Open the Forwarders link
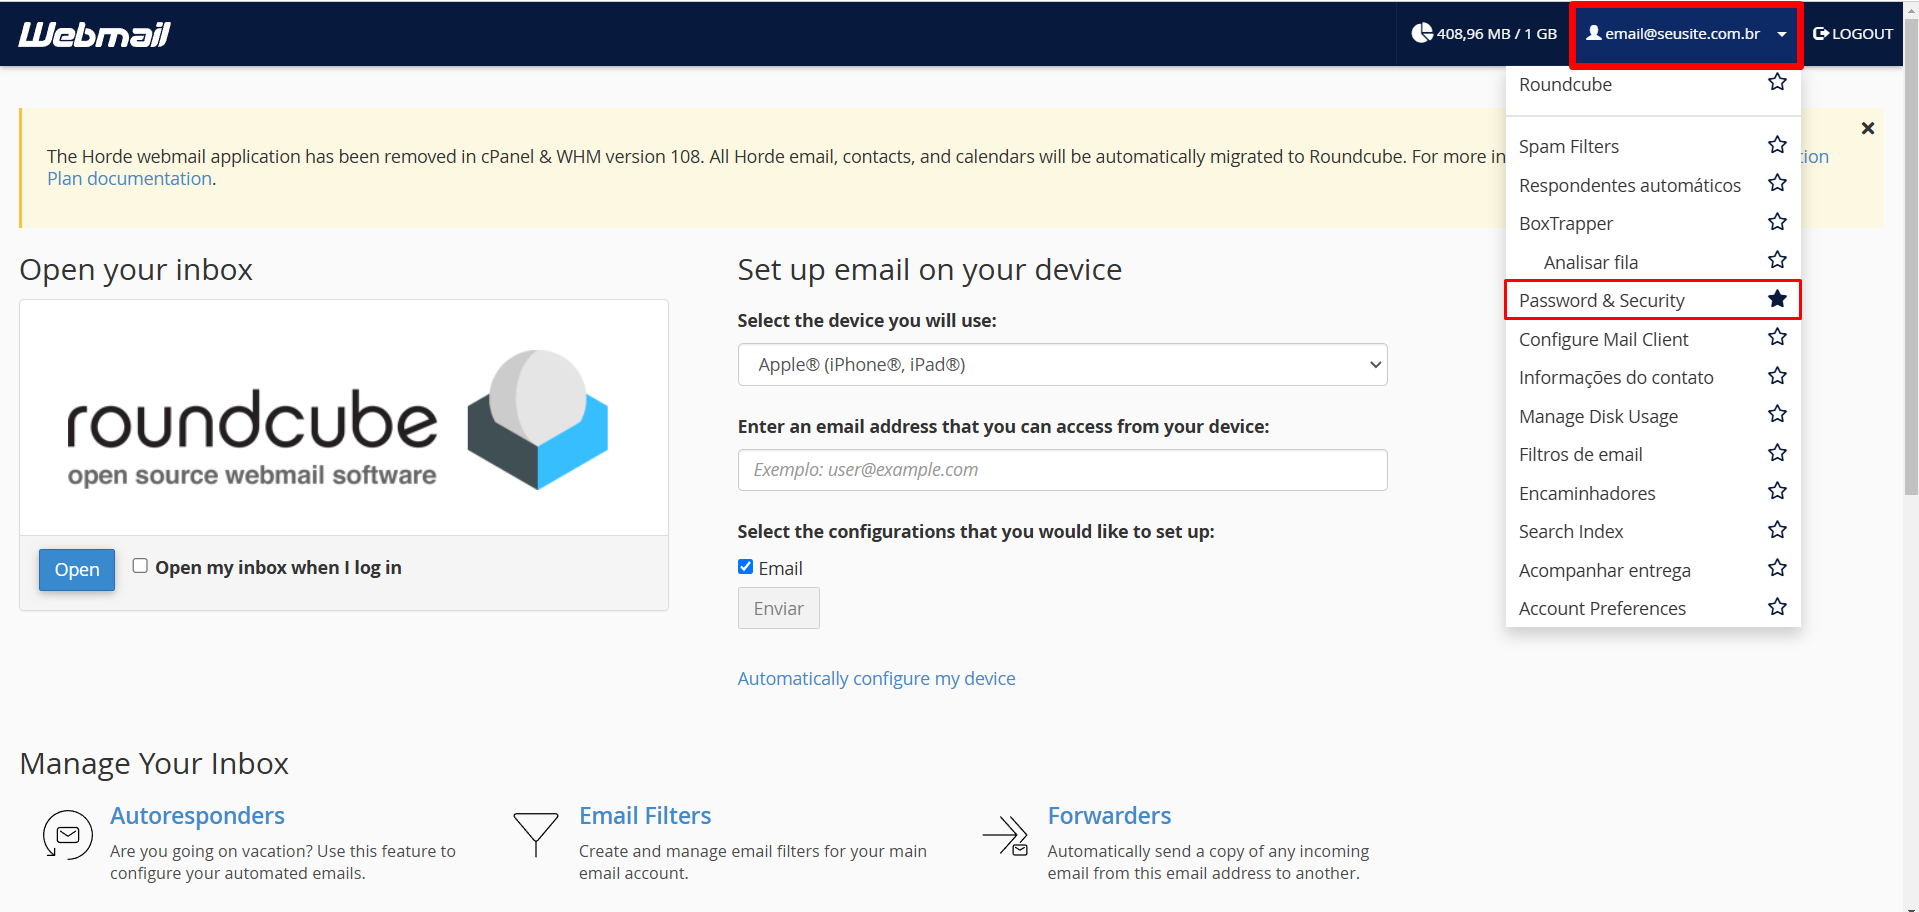The width and height of the screenshot is (1919, 912). pos(1109,816)
